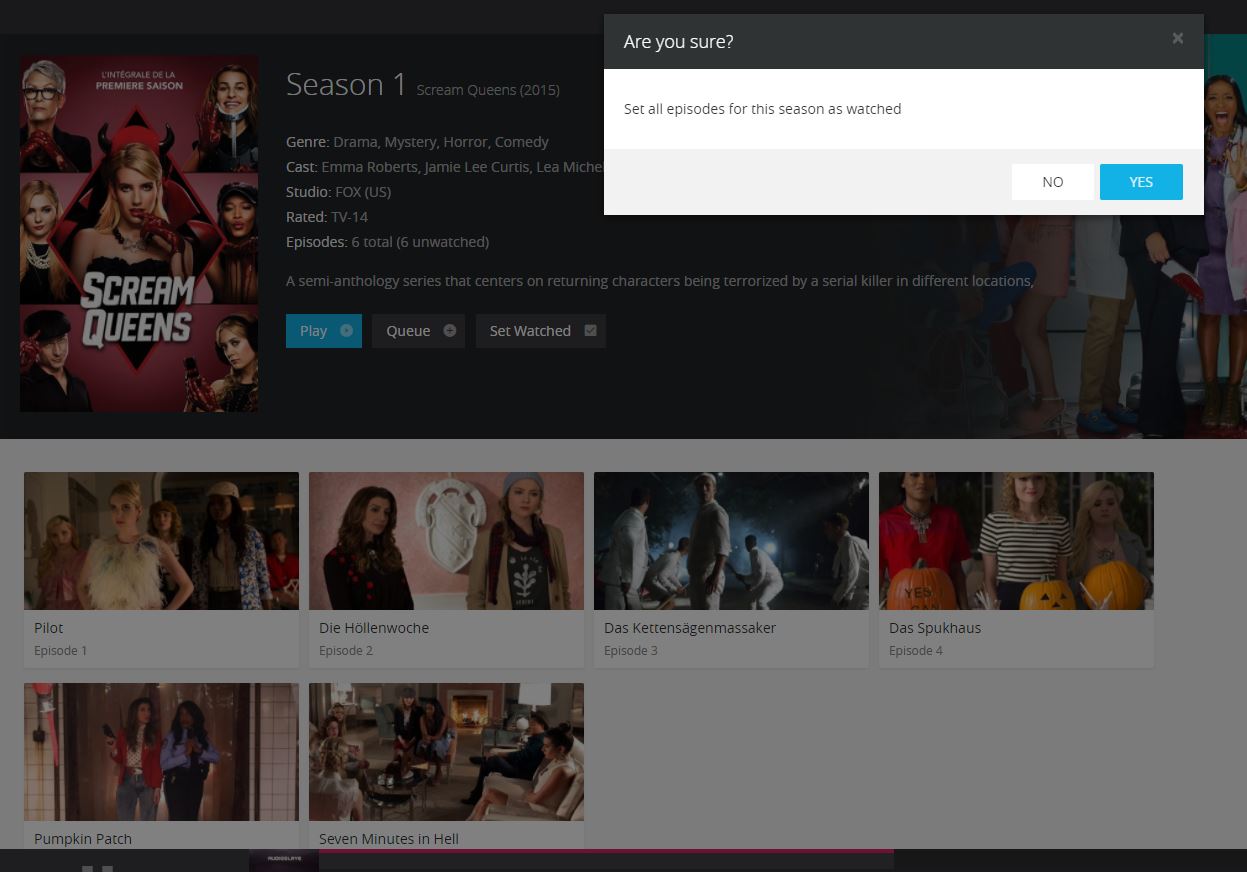Click the '6 total (6 unwatched)' episodes text

point(420,242)
